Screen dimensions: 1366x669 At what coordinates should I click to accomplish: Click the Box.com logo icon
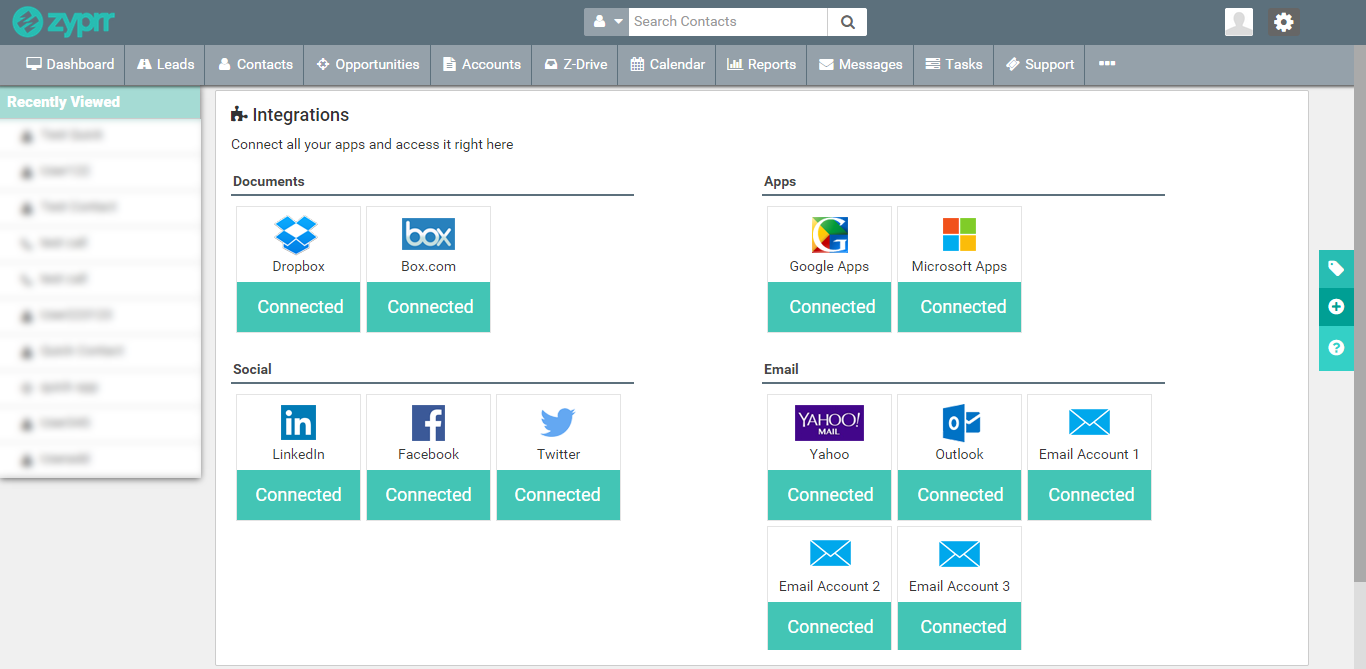[428, 234]
